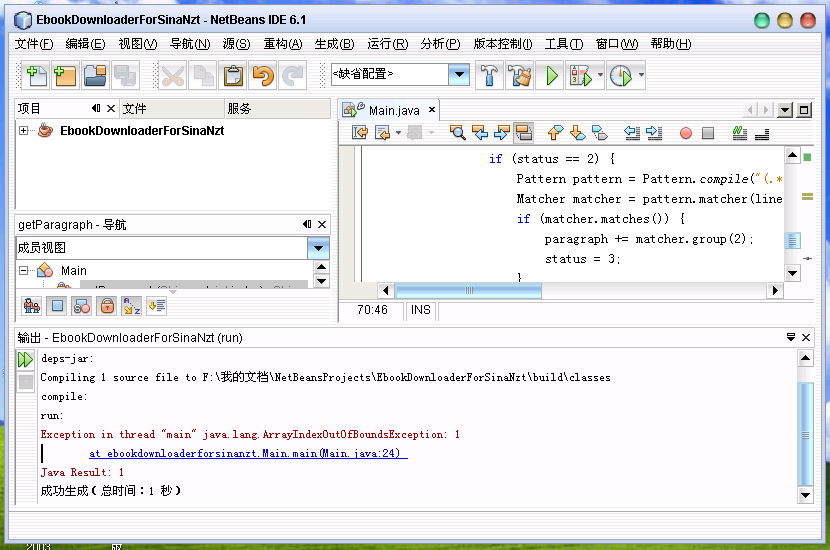Click the Open Project folder icon
Viewport: 830px width, 550px height.
point(96,76)
